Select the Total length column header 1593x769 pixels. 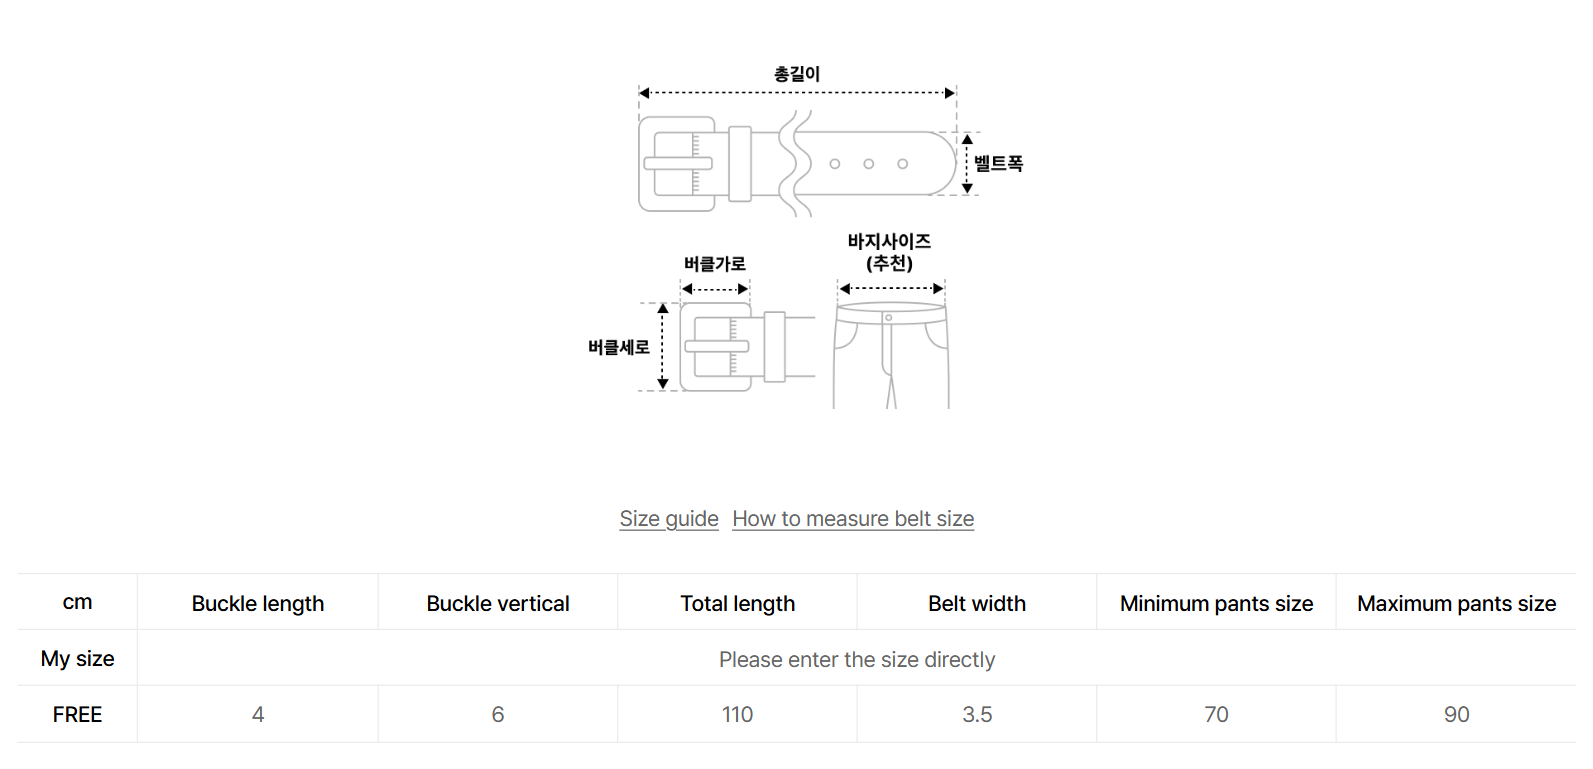(737, 603)
